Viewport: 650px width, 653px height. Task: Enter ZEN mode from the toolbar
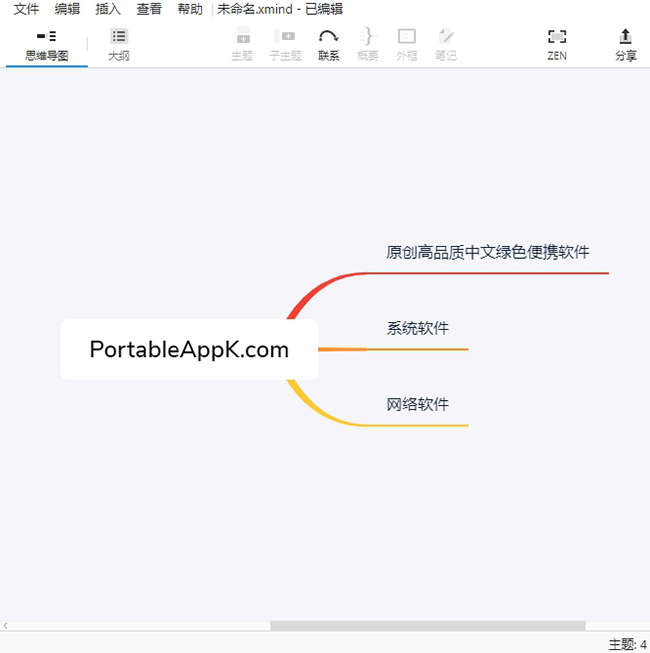[x=557, y=37]
